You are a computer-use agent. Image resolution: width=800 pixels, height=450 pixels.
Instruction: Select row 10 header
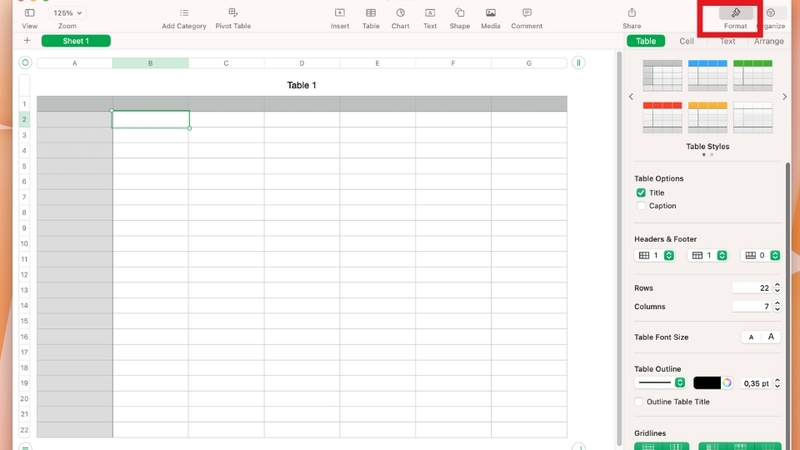tap(24, 243)
